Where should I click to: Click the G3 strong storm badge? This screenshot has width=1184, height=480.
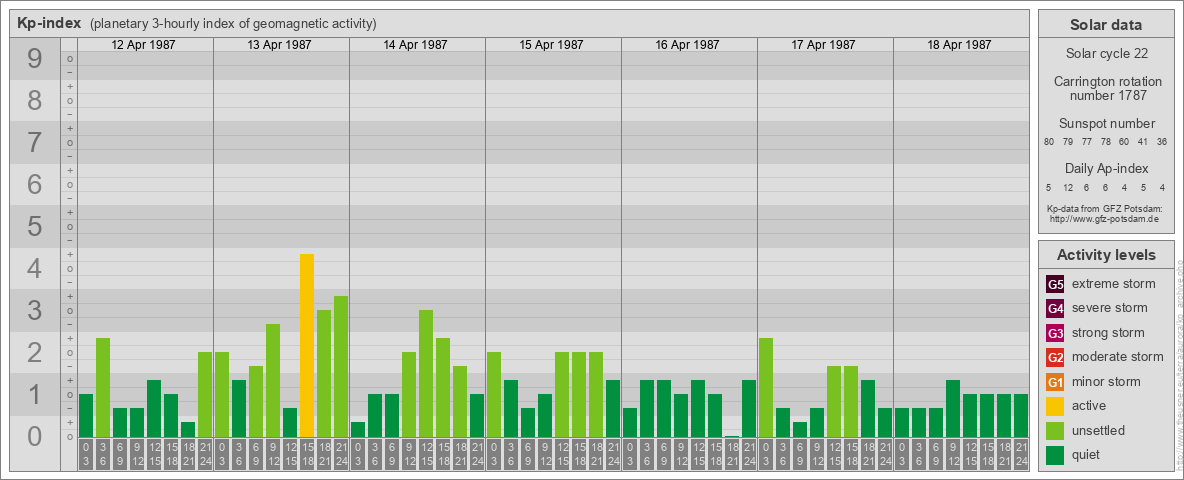point(1056,333)
